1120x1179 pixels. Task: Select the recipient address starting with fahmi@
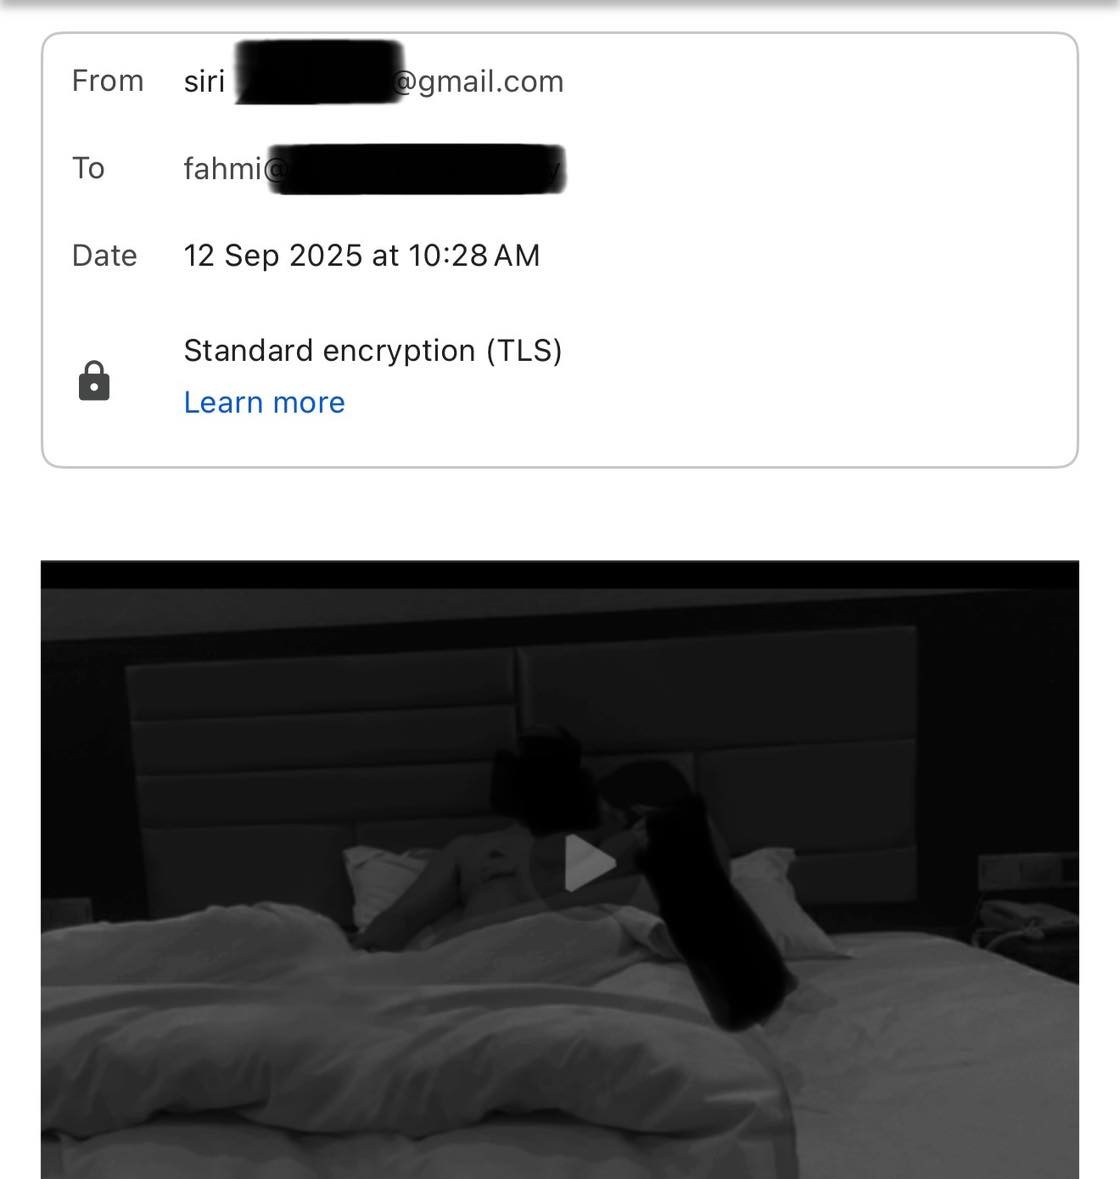pos(374,168)
